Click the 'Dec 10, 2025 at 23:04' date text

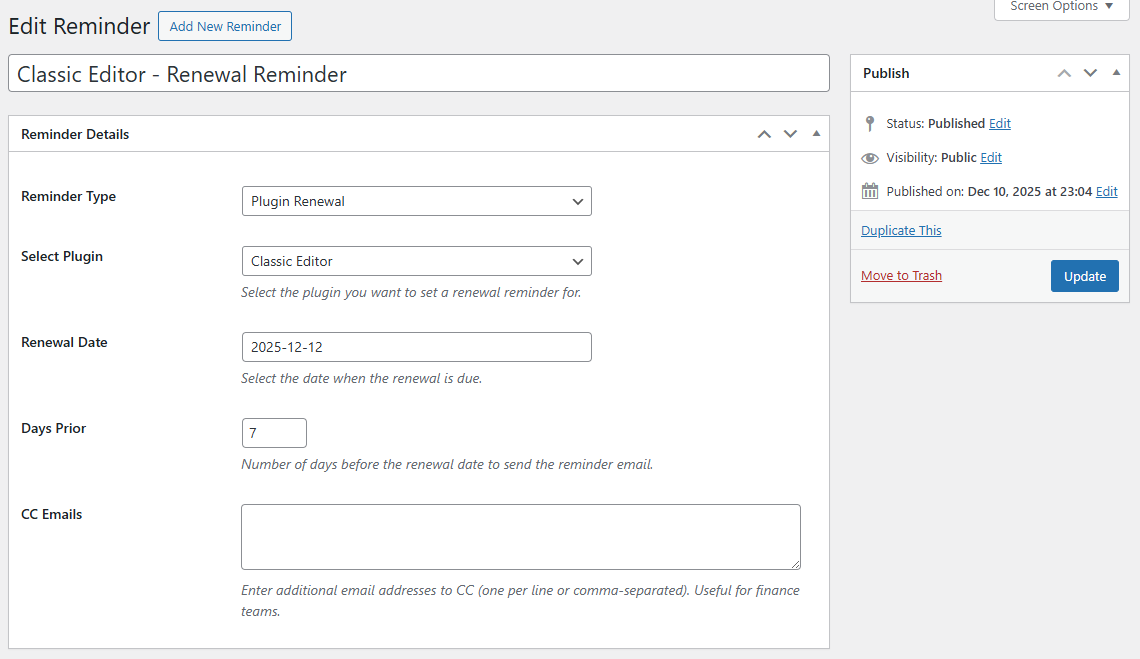point(1029,191)
